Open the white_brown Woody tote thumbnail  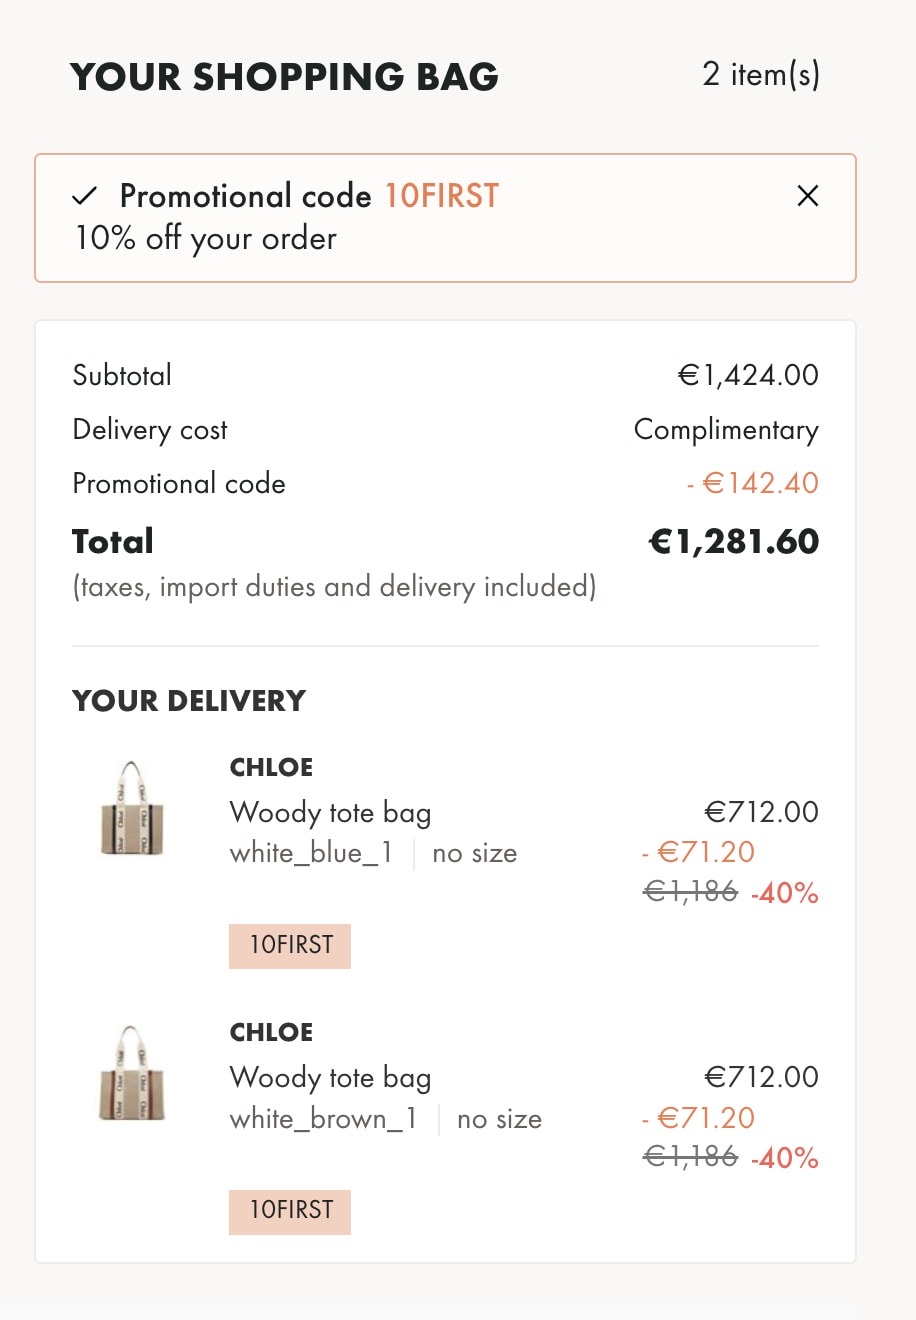[x=132, y=1074]
